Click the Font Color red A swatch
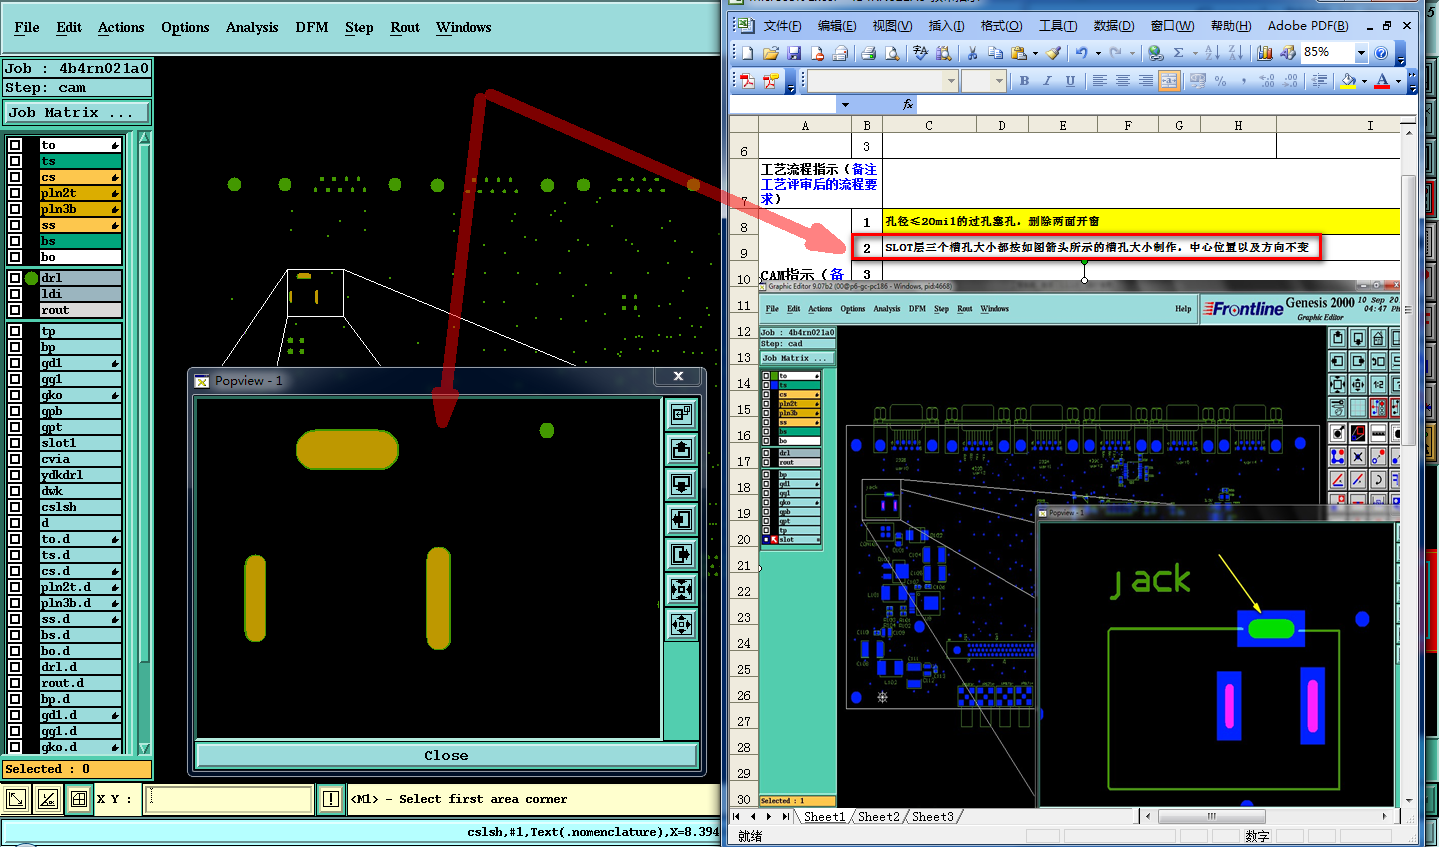This screenshot has width=1439, height=847. pyautogui.click(x=1382, y=81)
